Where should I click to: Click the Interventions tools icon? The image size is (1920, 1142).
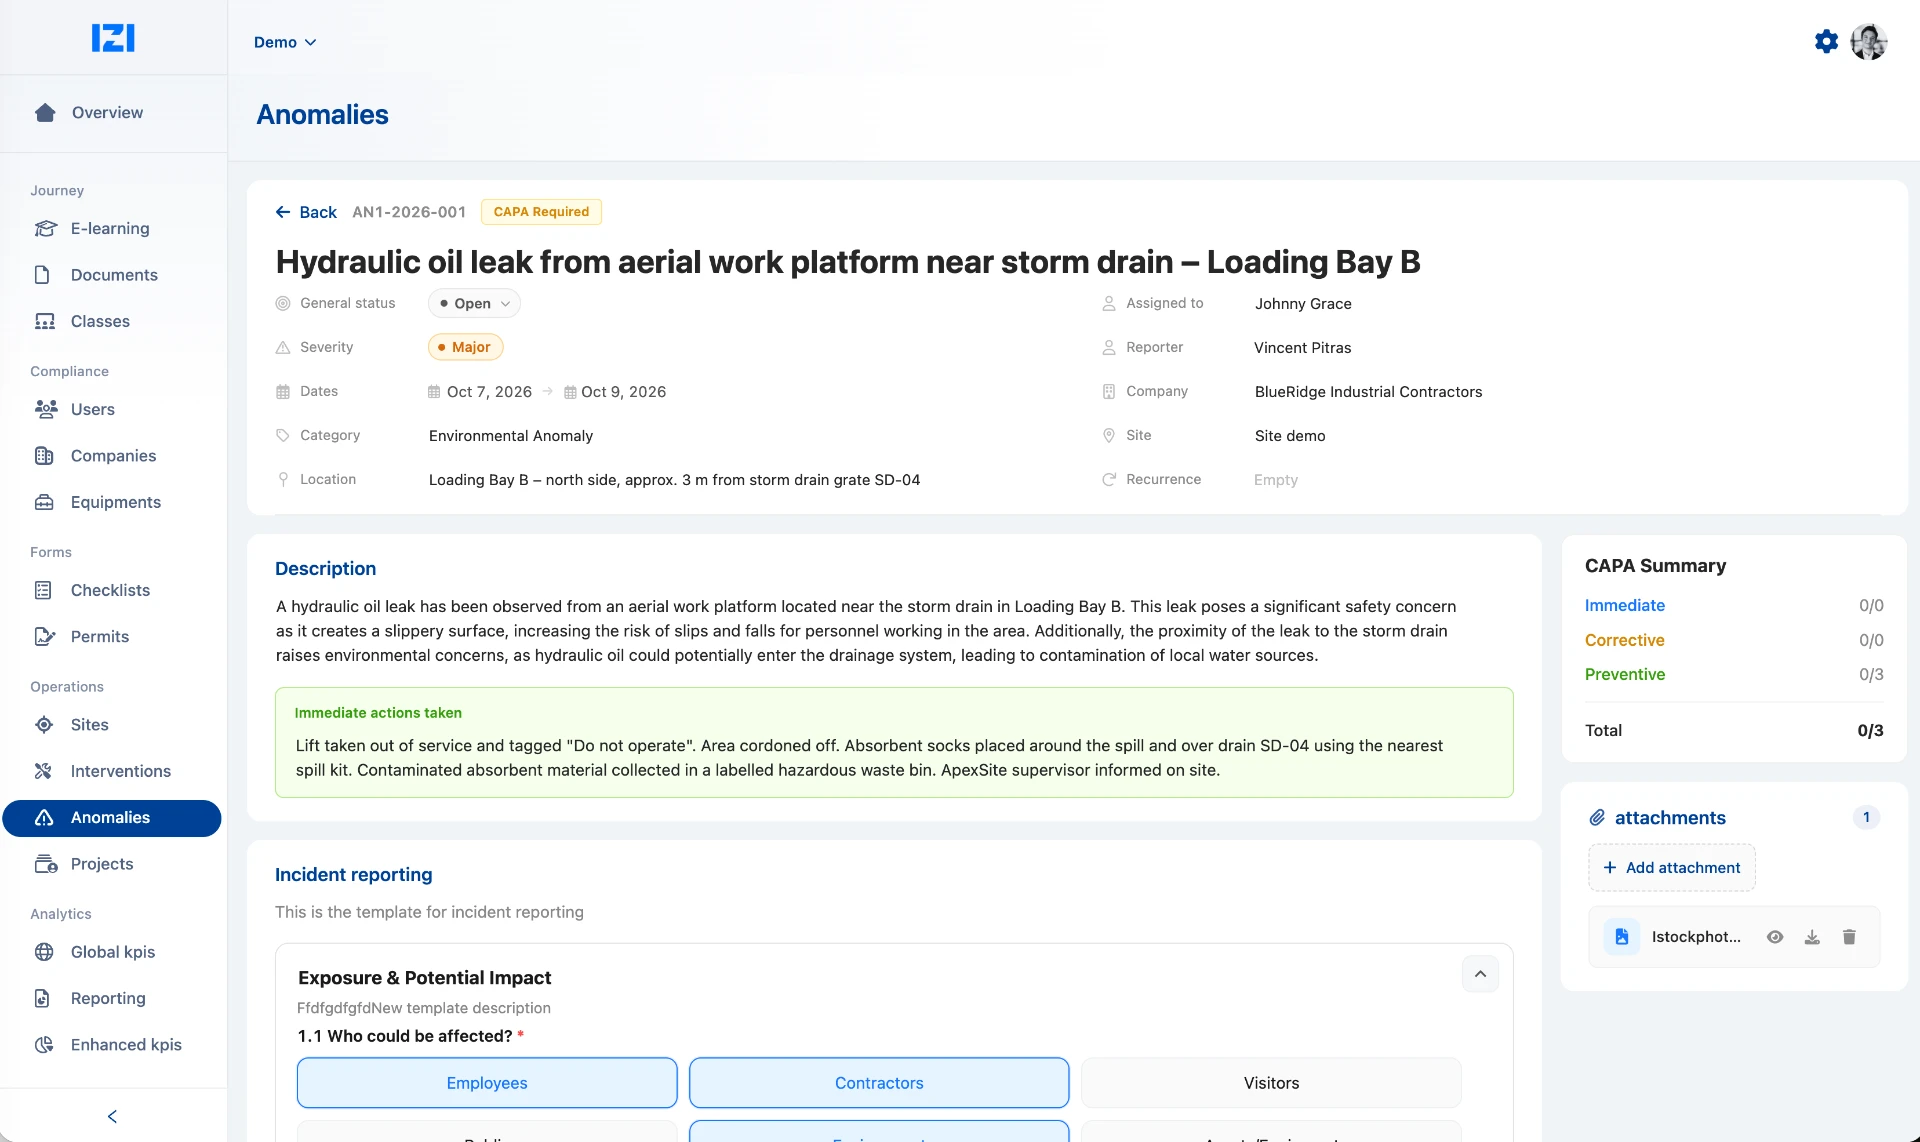[43, 771]
